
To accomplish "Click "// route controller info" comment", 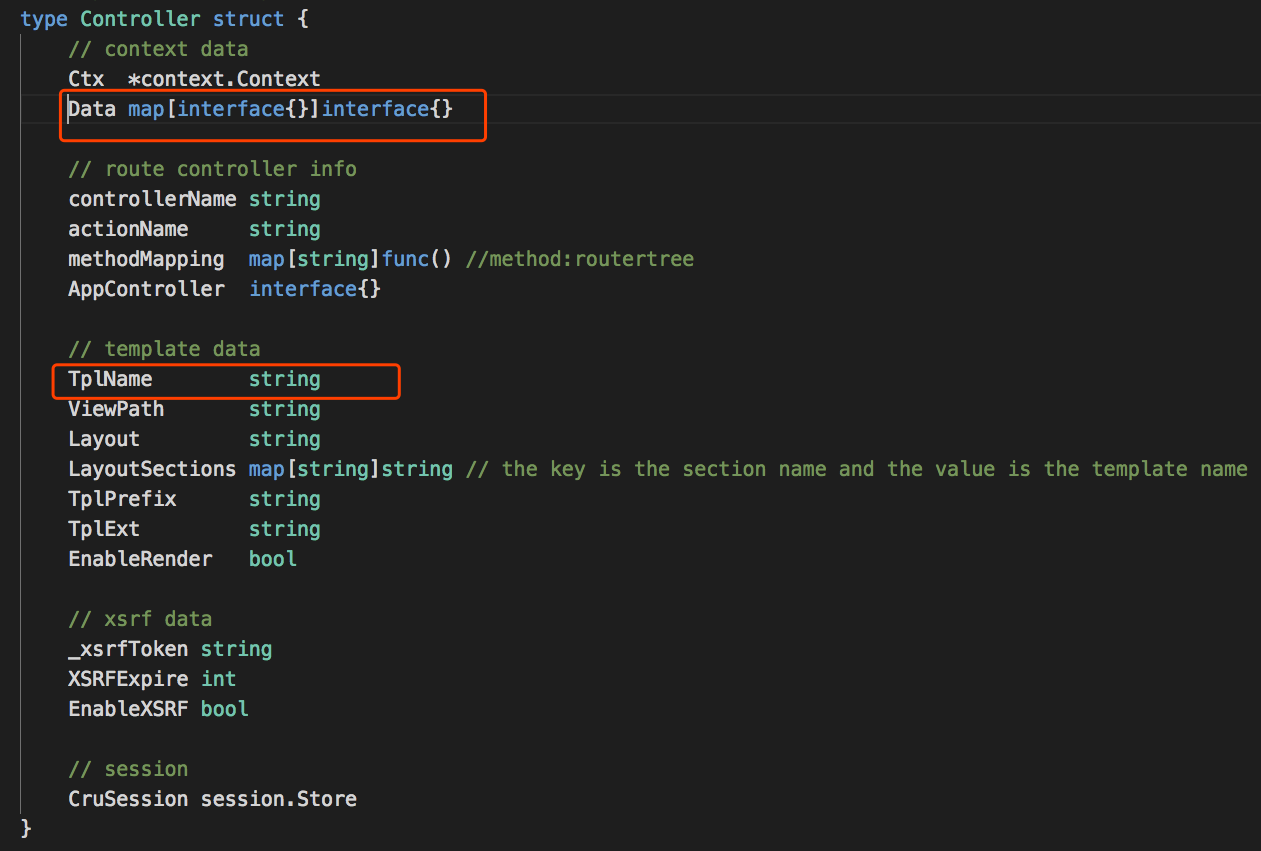I will 212,169.
